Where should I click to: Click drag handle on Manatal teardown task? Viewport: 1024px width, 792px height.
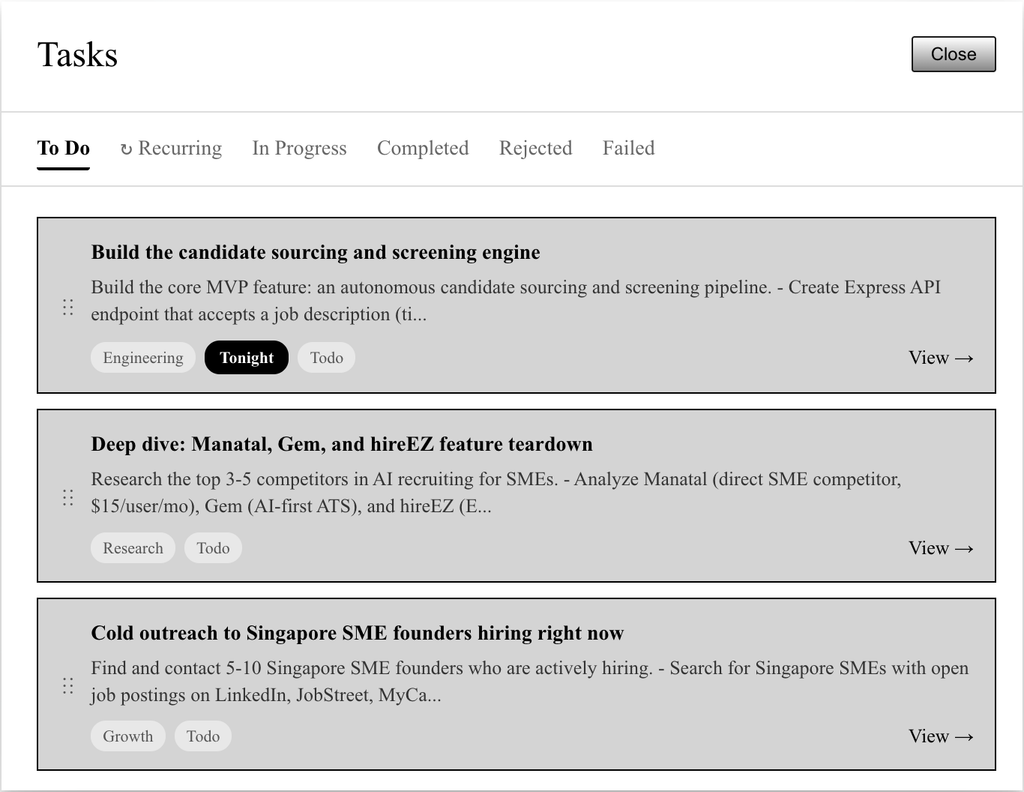[68, 497]
